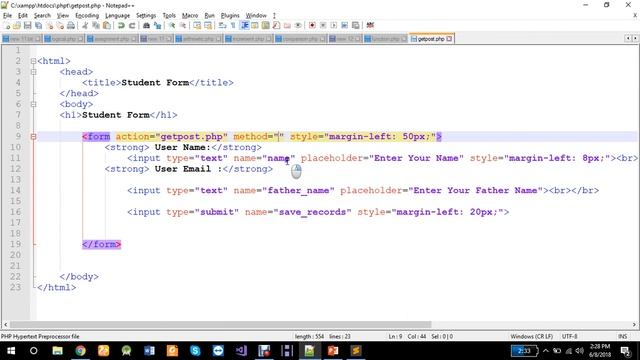Click the macro Playback icon
Viewport: 640px width, 360px height.
coord(334,25)
